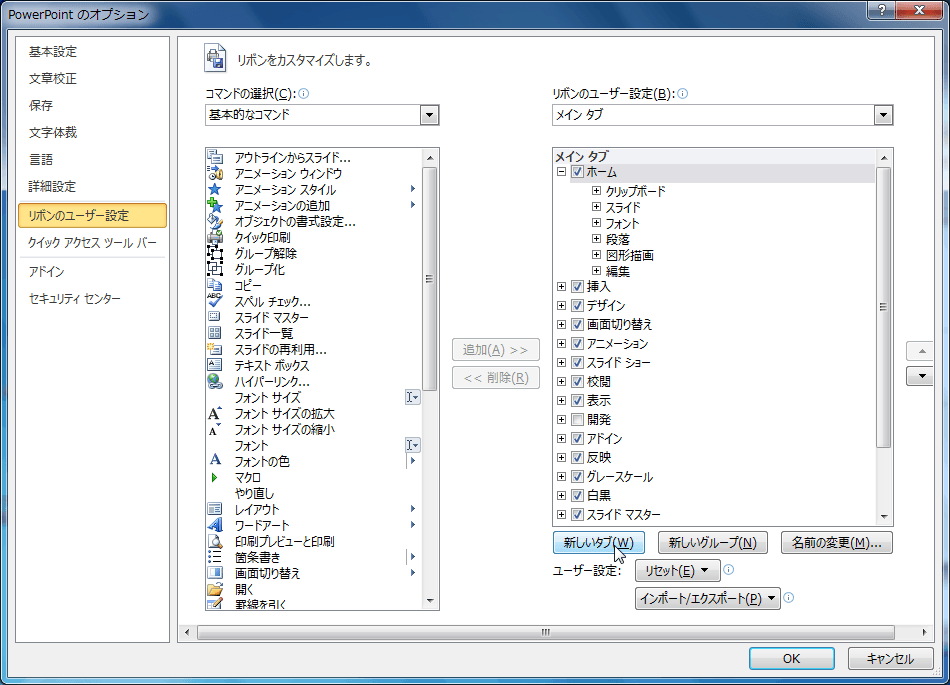
Task: Click the move down arrow button
Action: [x=921, y=376]
